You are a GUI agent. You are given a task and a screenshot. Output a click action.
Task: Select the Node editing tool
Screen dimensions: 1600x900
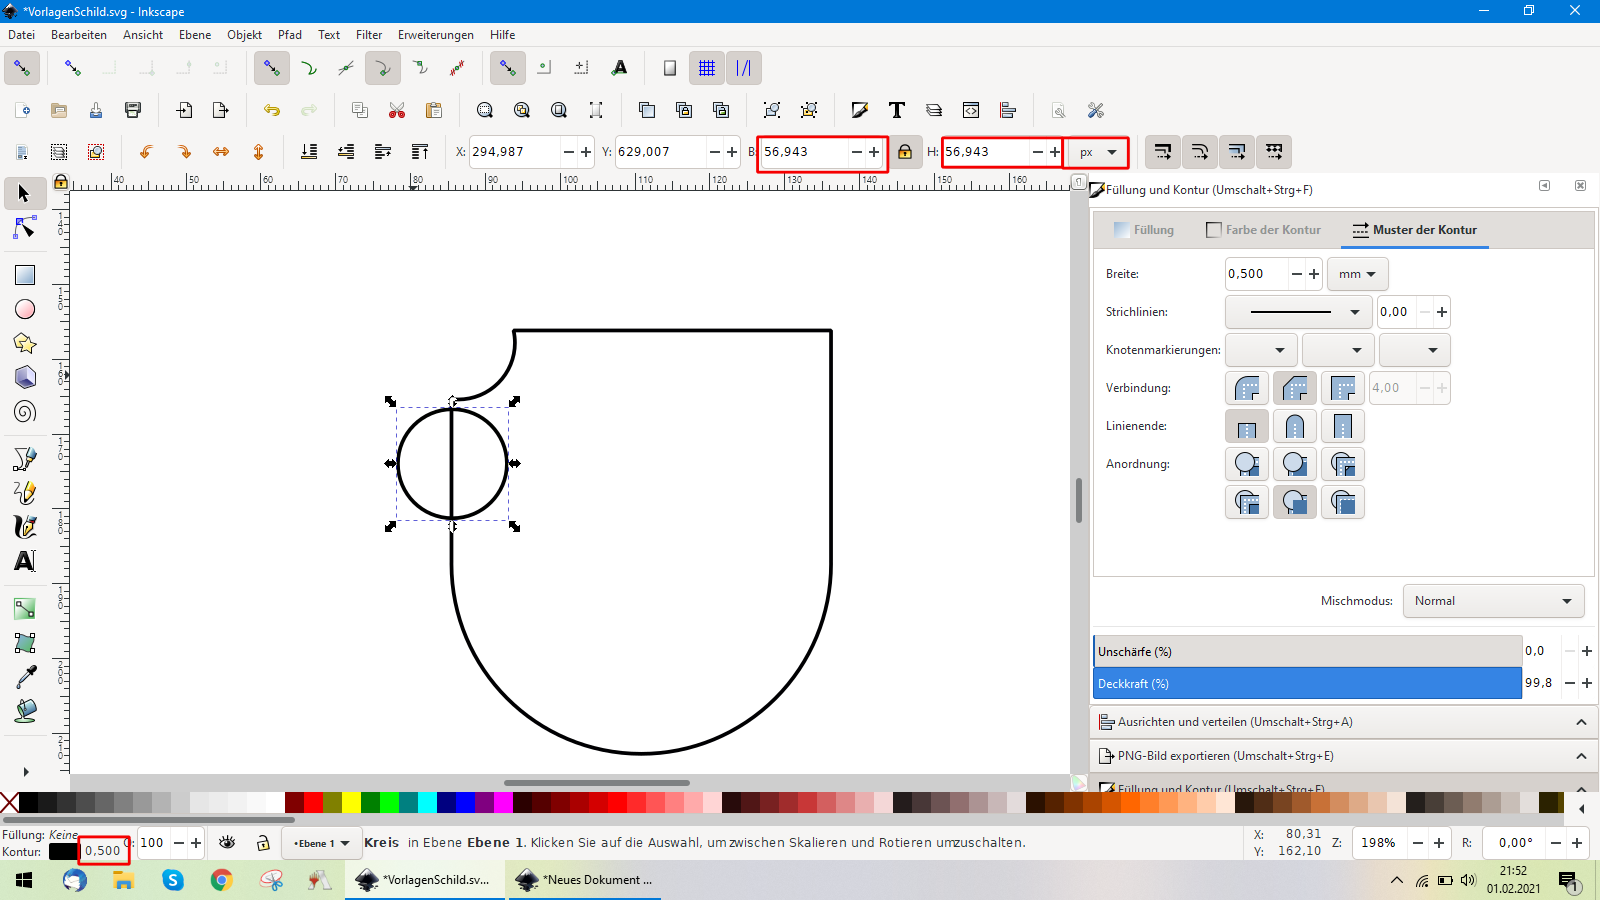click(25, 229)
